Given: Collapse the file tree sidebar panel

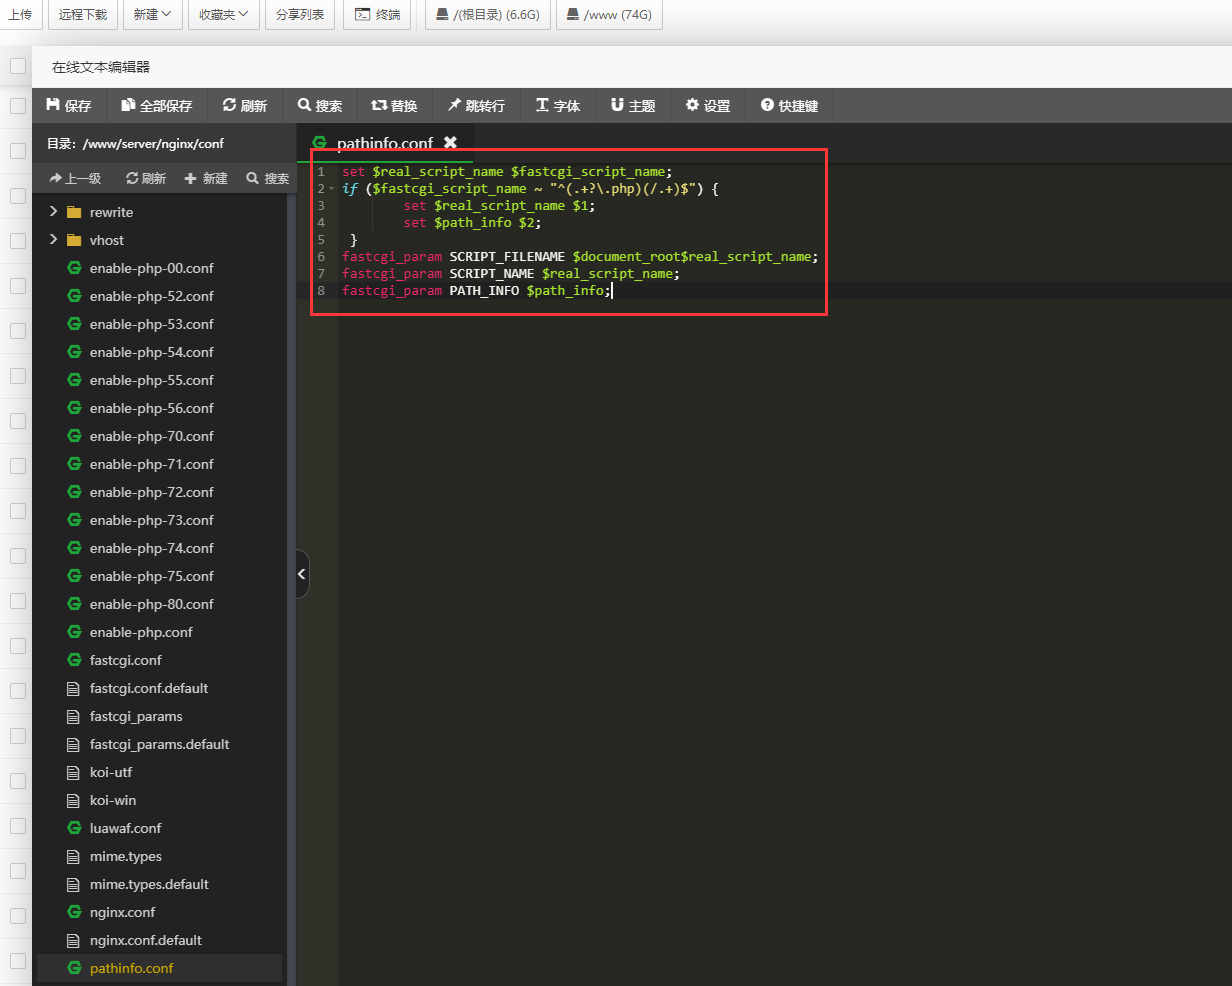Looking at the screenshot, I should coord(302,574).
